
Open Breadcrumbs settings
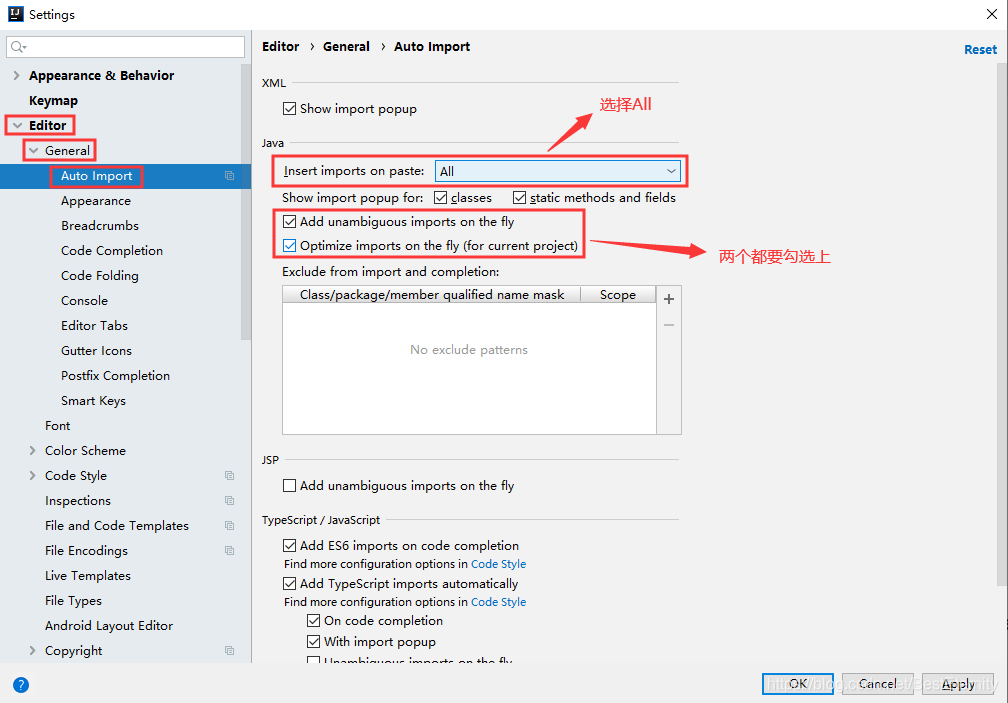(100, 226)
